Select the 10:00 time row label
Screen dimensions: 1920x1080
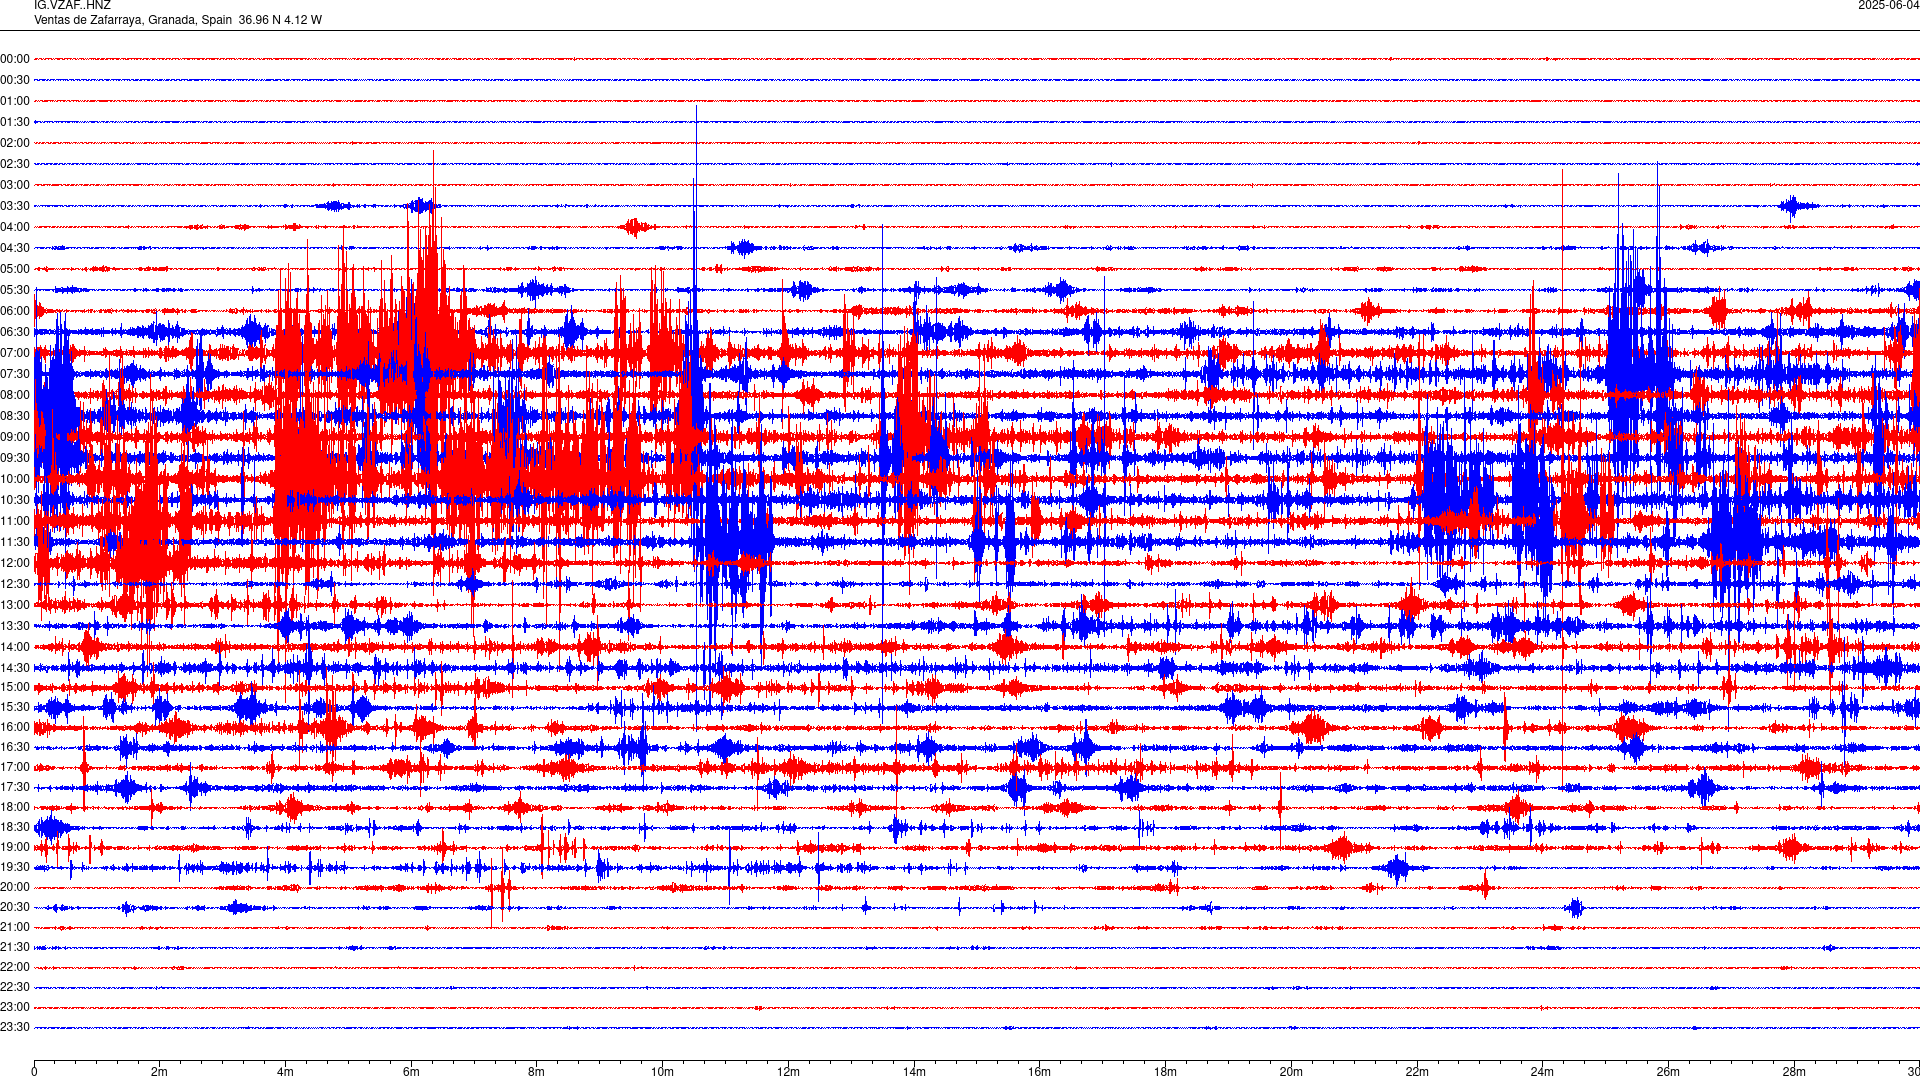(15, 479)
